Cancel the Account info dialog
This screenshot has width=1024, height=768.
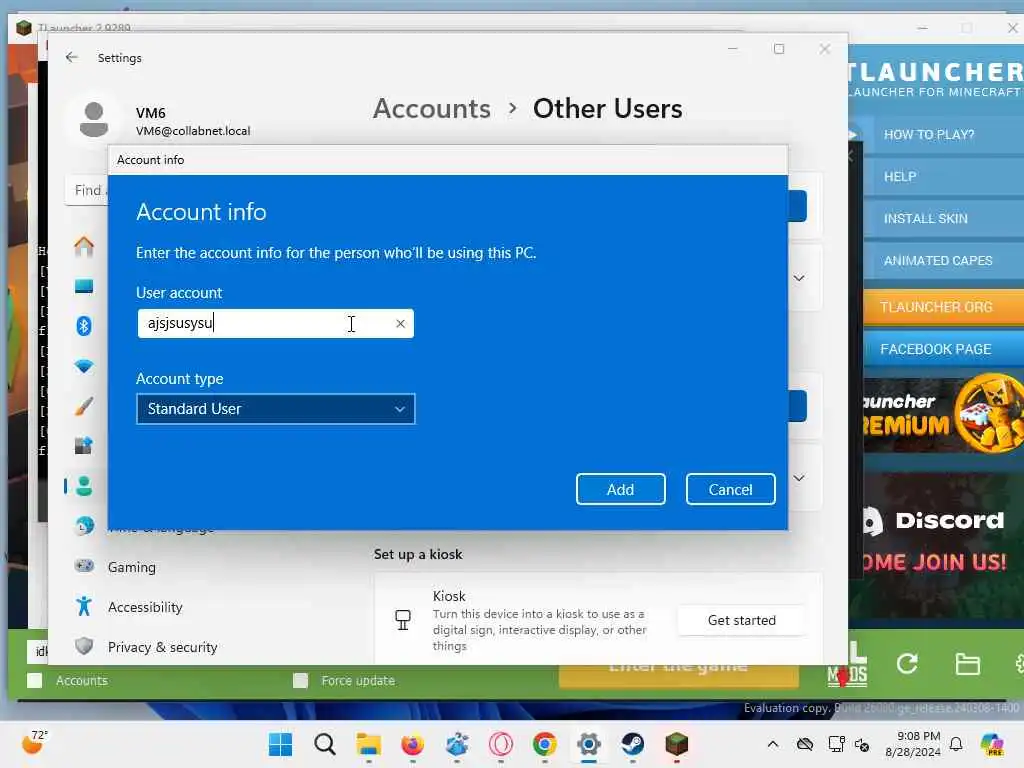click(x=730, y=489)
